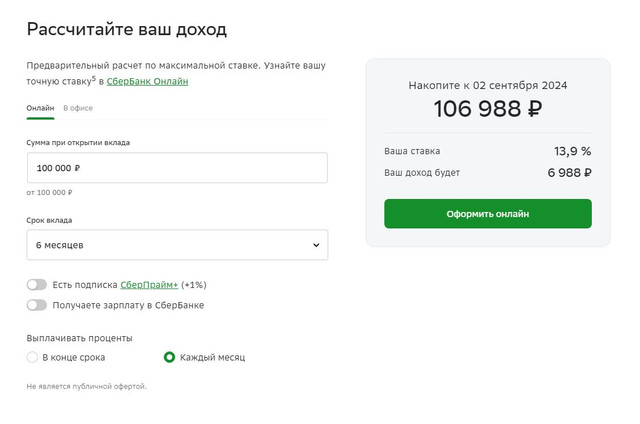Click the от 100 000 ₽ hint text

point(49,192)
